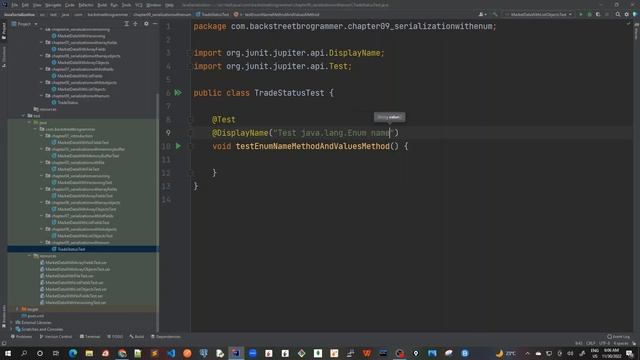This screenshot has width=640, height=360.
Task: Open taskbar search
Action: [x=24, y=353]
